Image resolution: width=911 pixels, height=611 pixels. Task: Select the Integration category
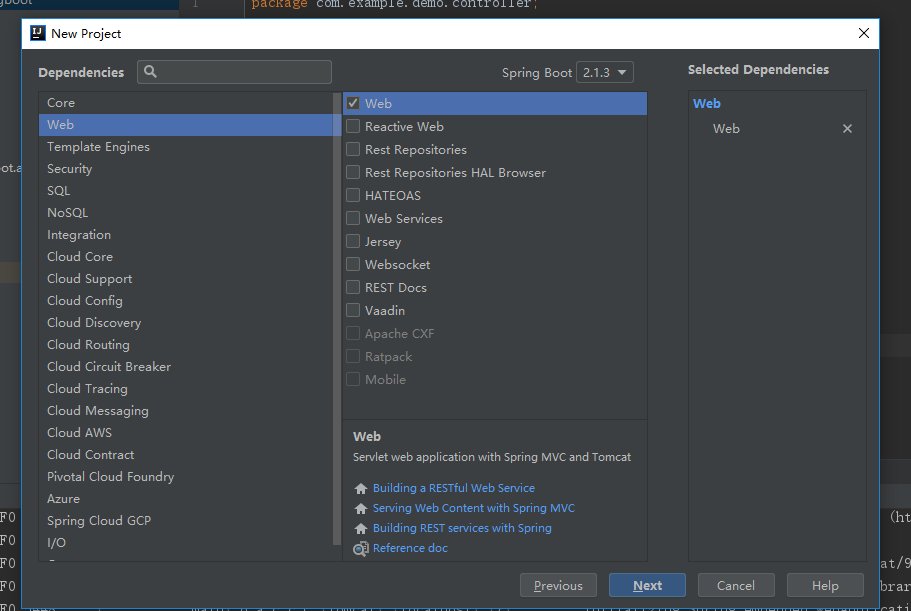(186, 235)
